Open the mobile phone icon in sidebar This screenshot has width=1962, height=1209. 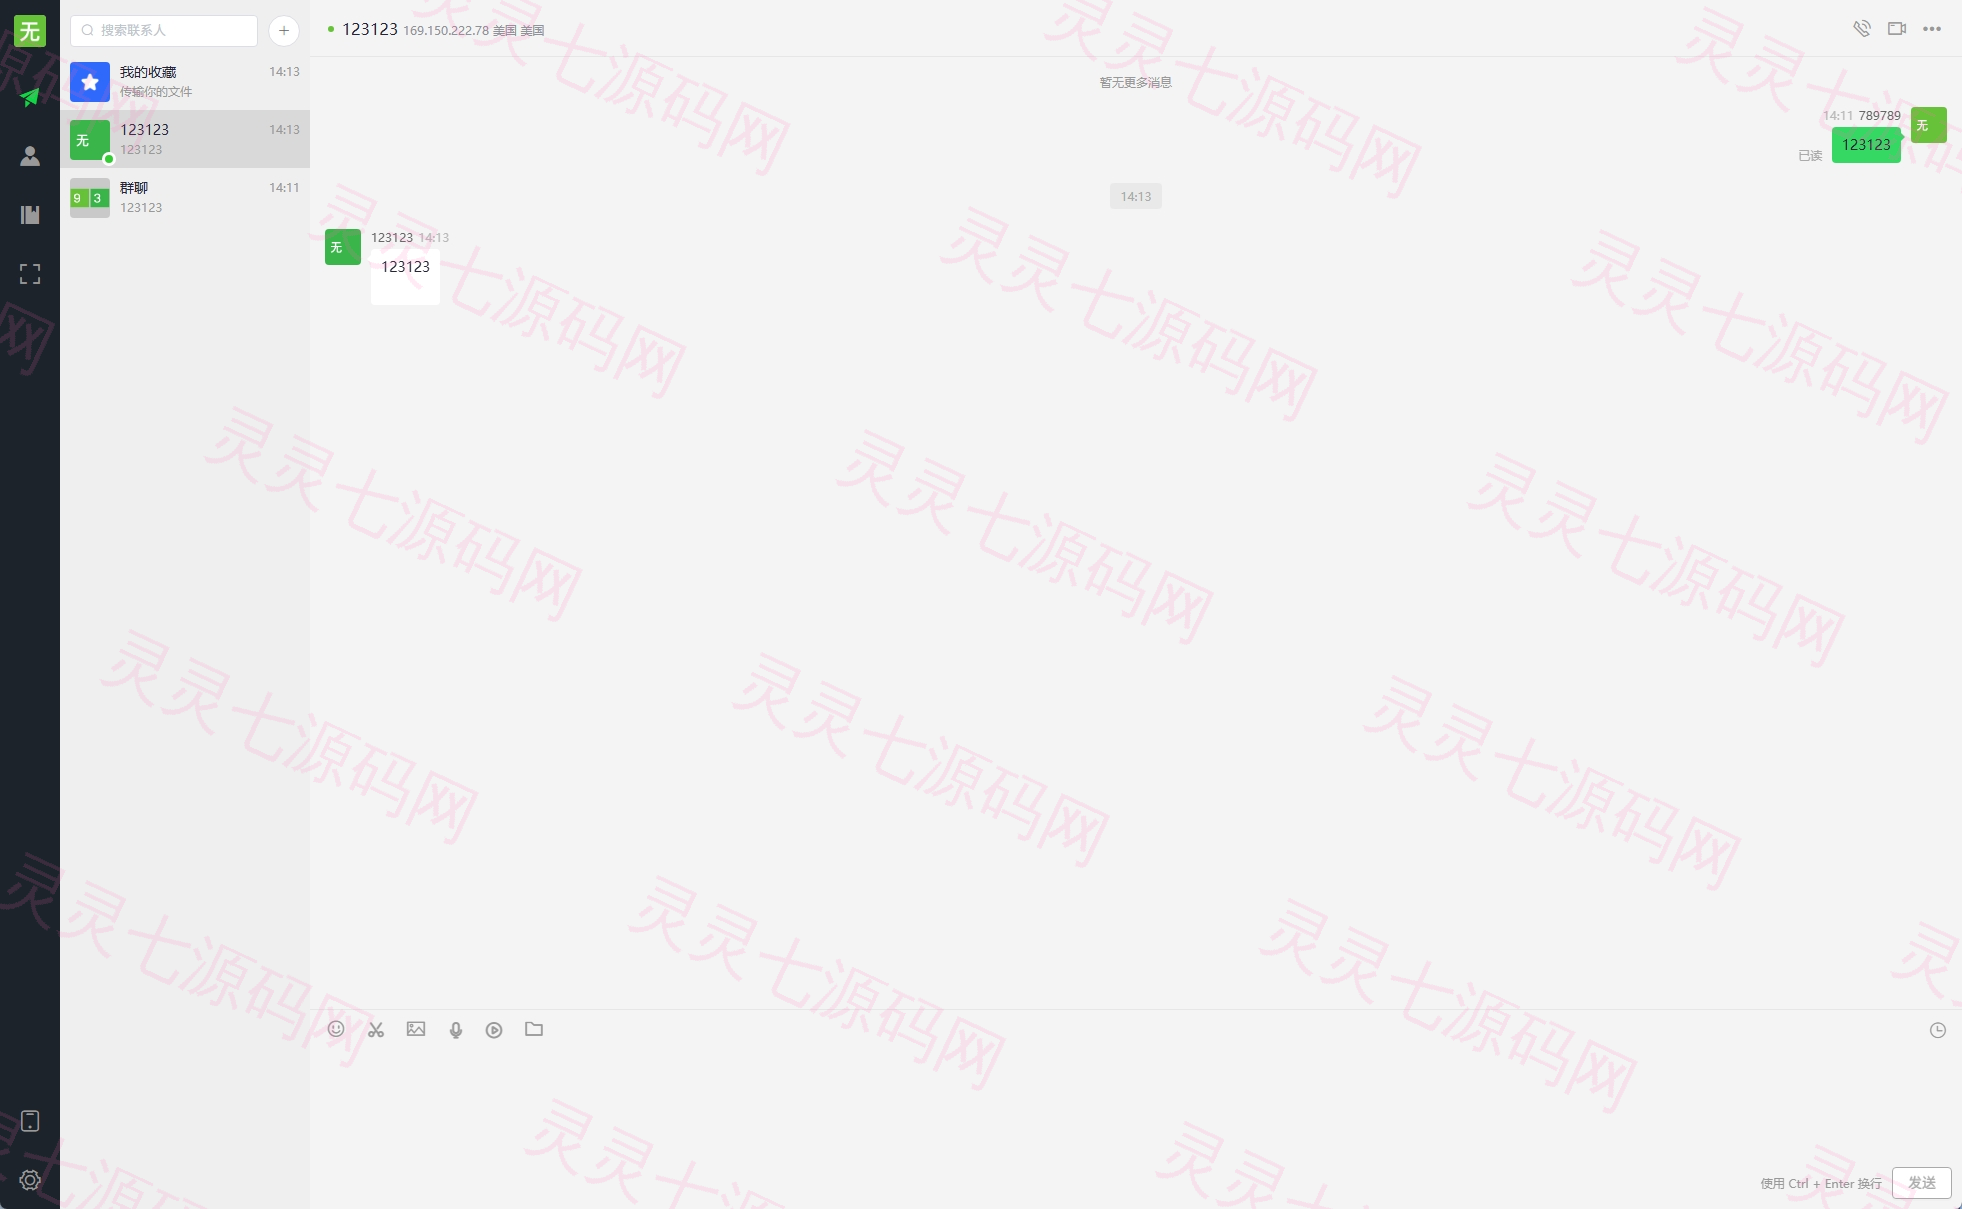coord(30,1121)
